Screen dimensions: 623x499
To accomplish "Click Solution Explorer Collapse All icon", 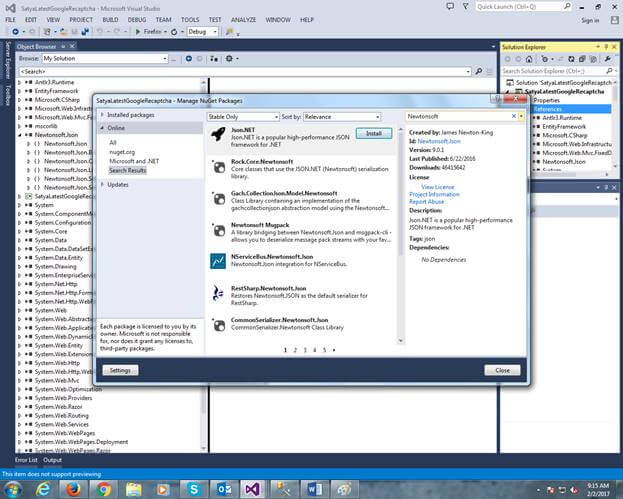I will [582, 59].
